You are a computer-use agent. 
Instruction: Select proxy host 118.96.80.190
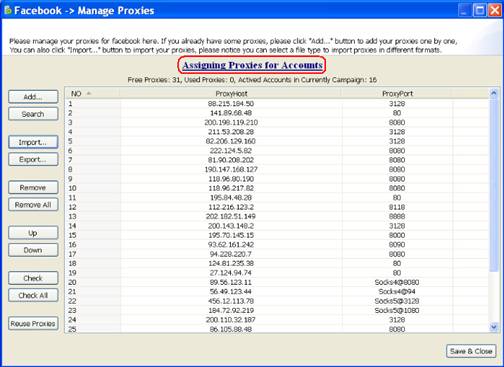(231, 179)
